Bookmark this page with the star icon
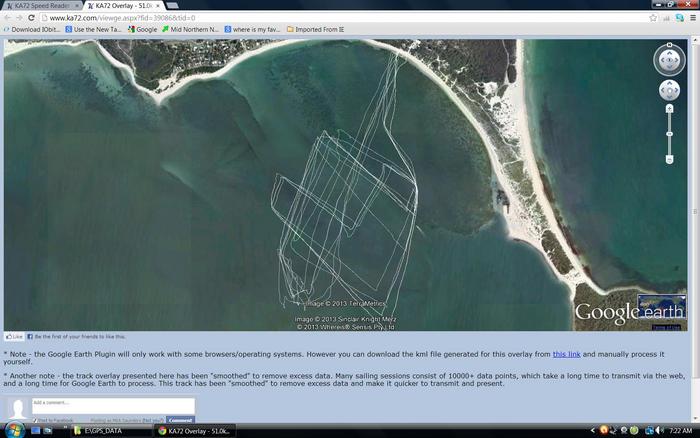The width and height of the screenshot is (700, 438). [653, 18]
